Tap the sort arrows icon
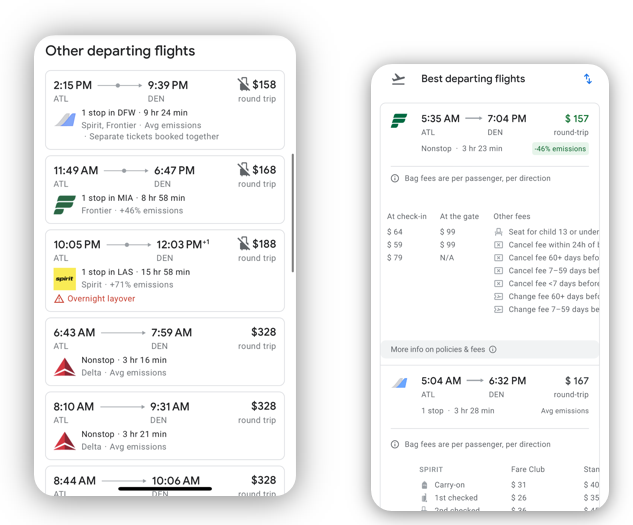This screenshot has height=525, width=633. click(588, 79)
